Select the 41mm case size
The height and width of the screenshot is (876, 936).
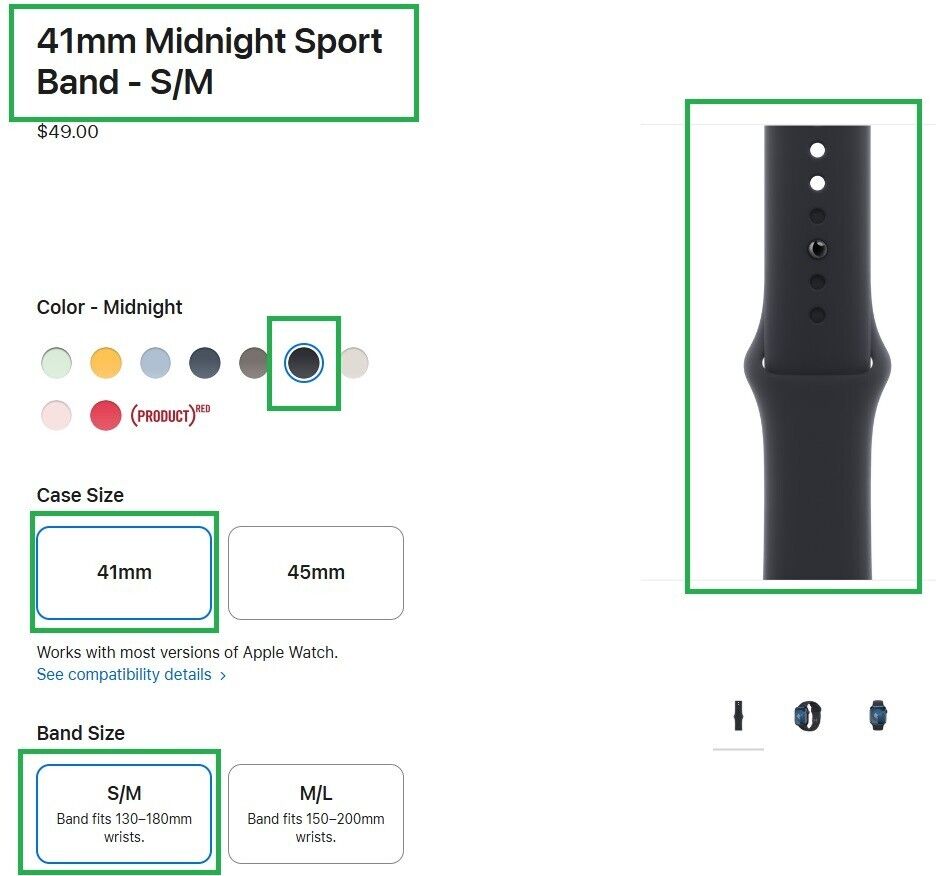click(x=124, y=572)
